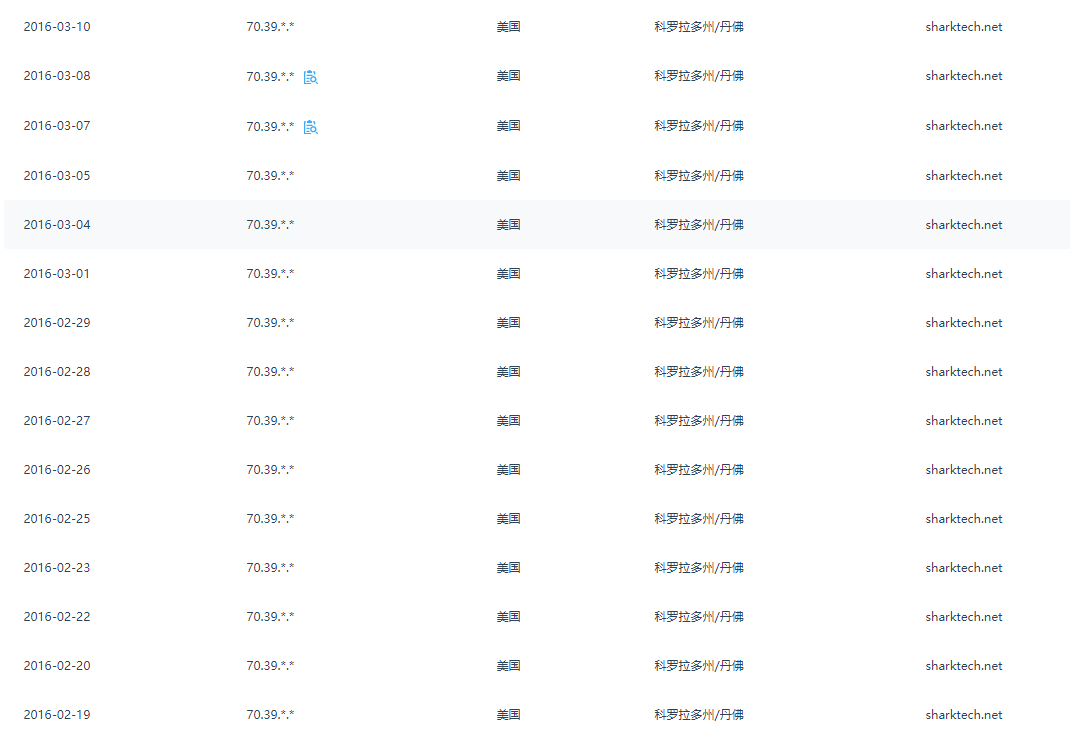Click the sharktech.net link for 2016-03-10
Screen dimensions: 1070x733
click(x=963, y=27)
